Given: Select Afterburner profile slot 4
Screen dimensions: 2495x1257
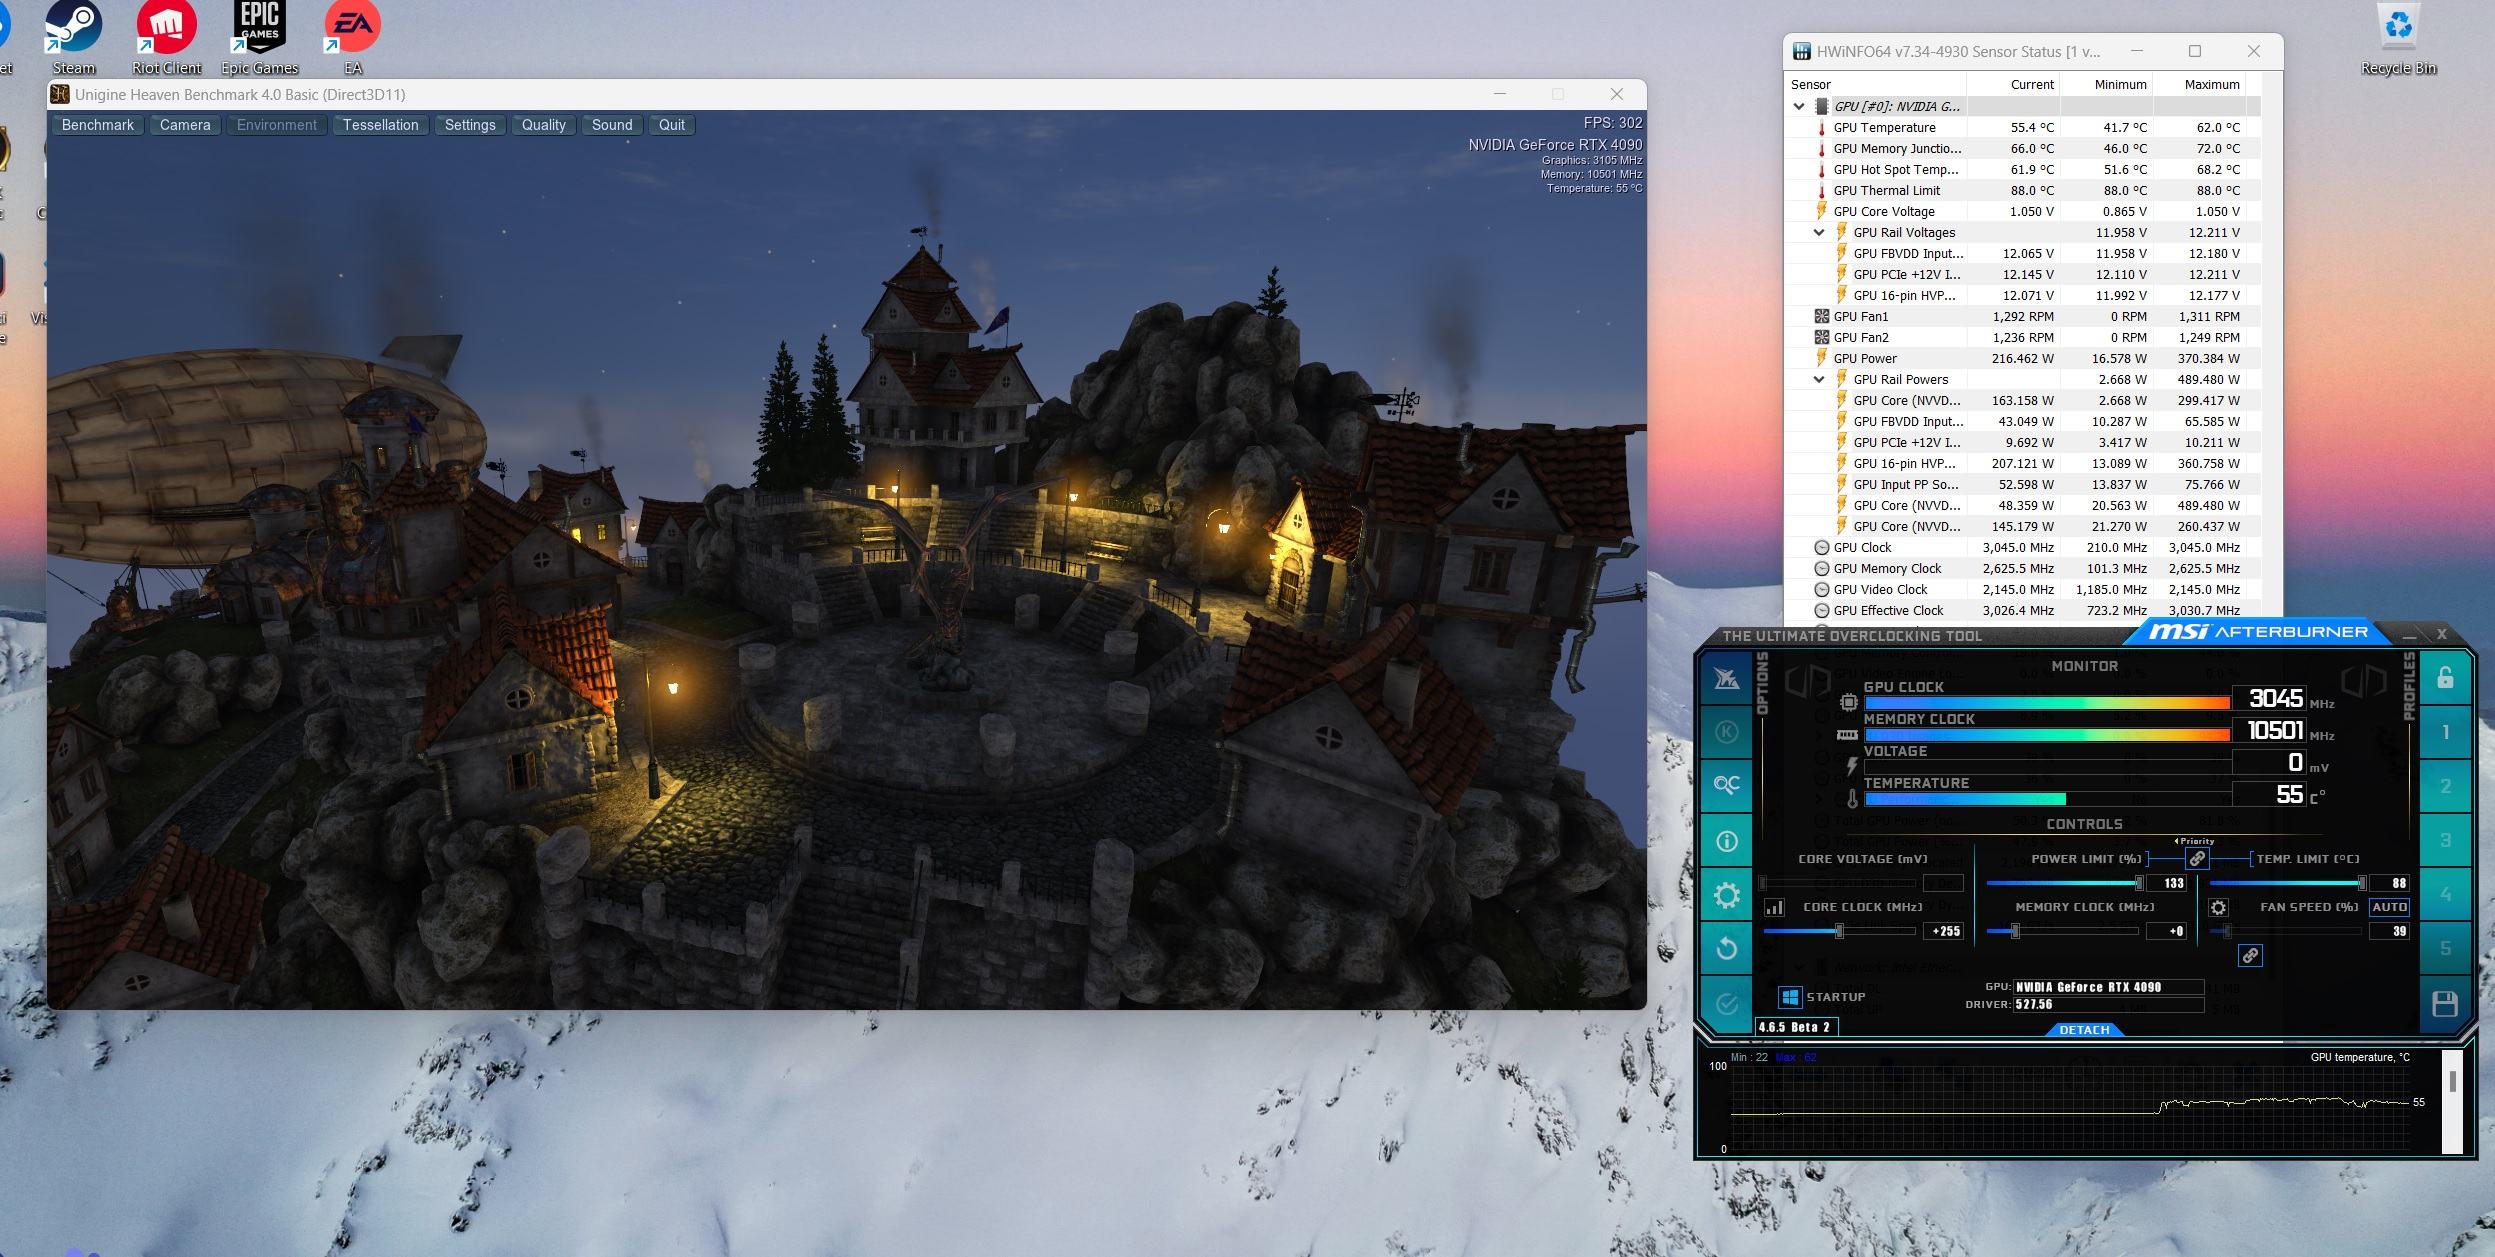Looking at the screenshot, I should click(x=2445, y=894).
